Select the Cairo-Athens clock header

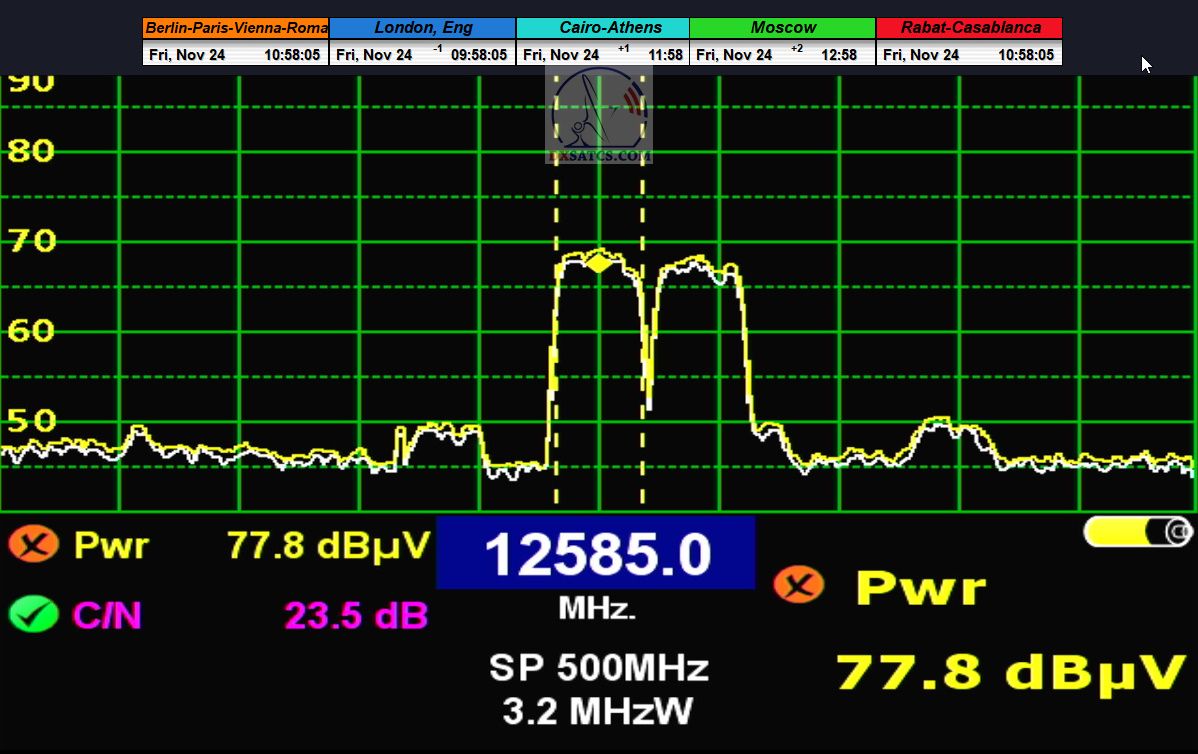click(x=602, y=28)
